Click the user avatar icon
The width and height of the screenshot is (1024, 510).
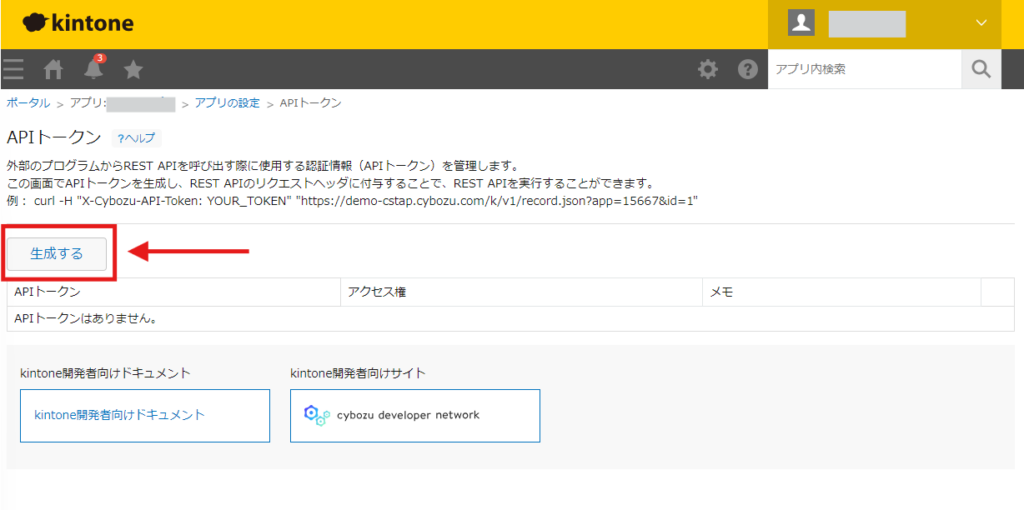pyautogui.click(x=801, y=24)
